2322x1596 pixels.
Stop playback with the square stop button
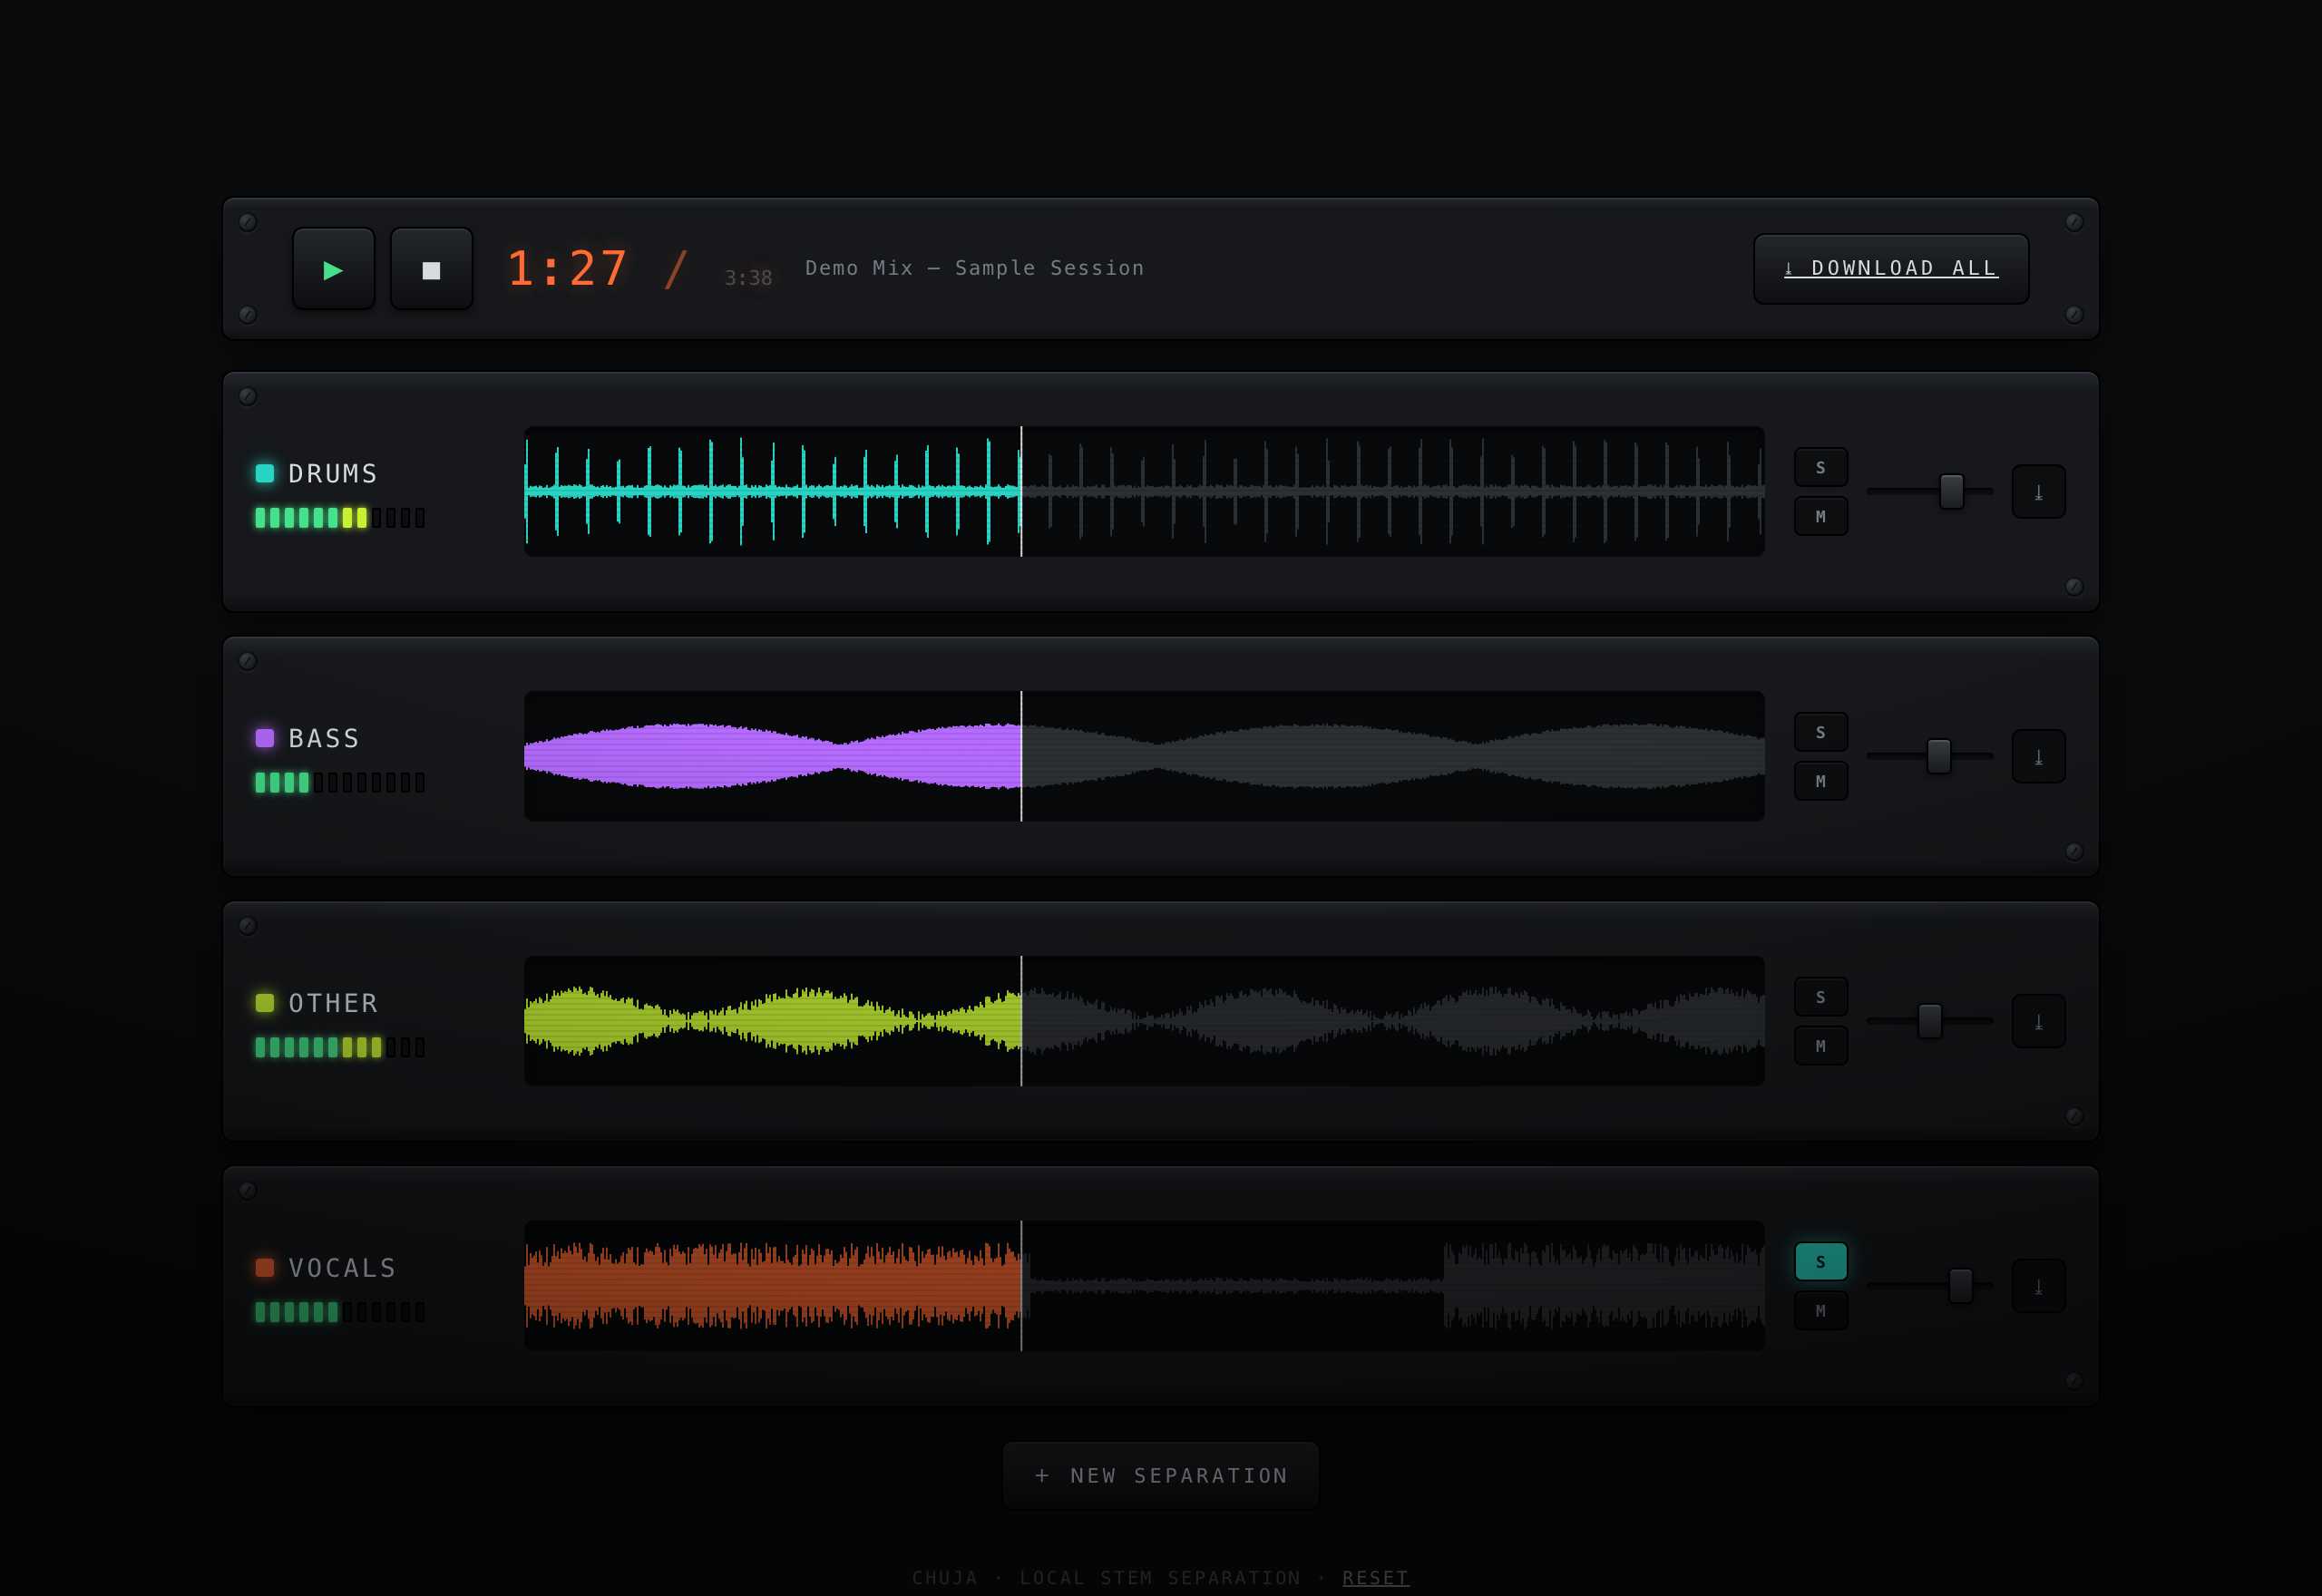point(431,269)
